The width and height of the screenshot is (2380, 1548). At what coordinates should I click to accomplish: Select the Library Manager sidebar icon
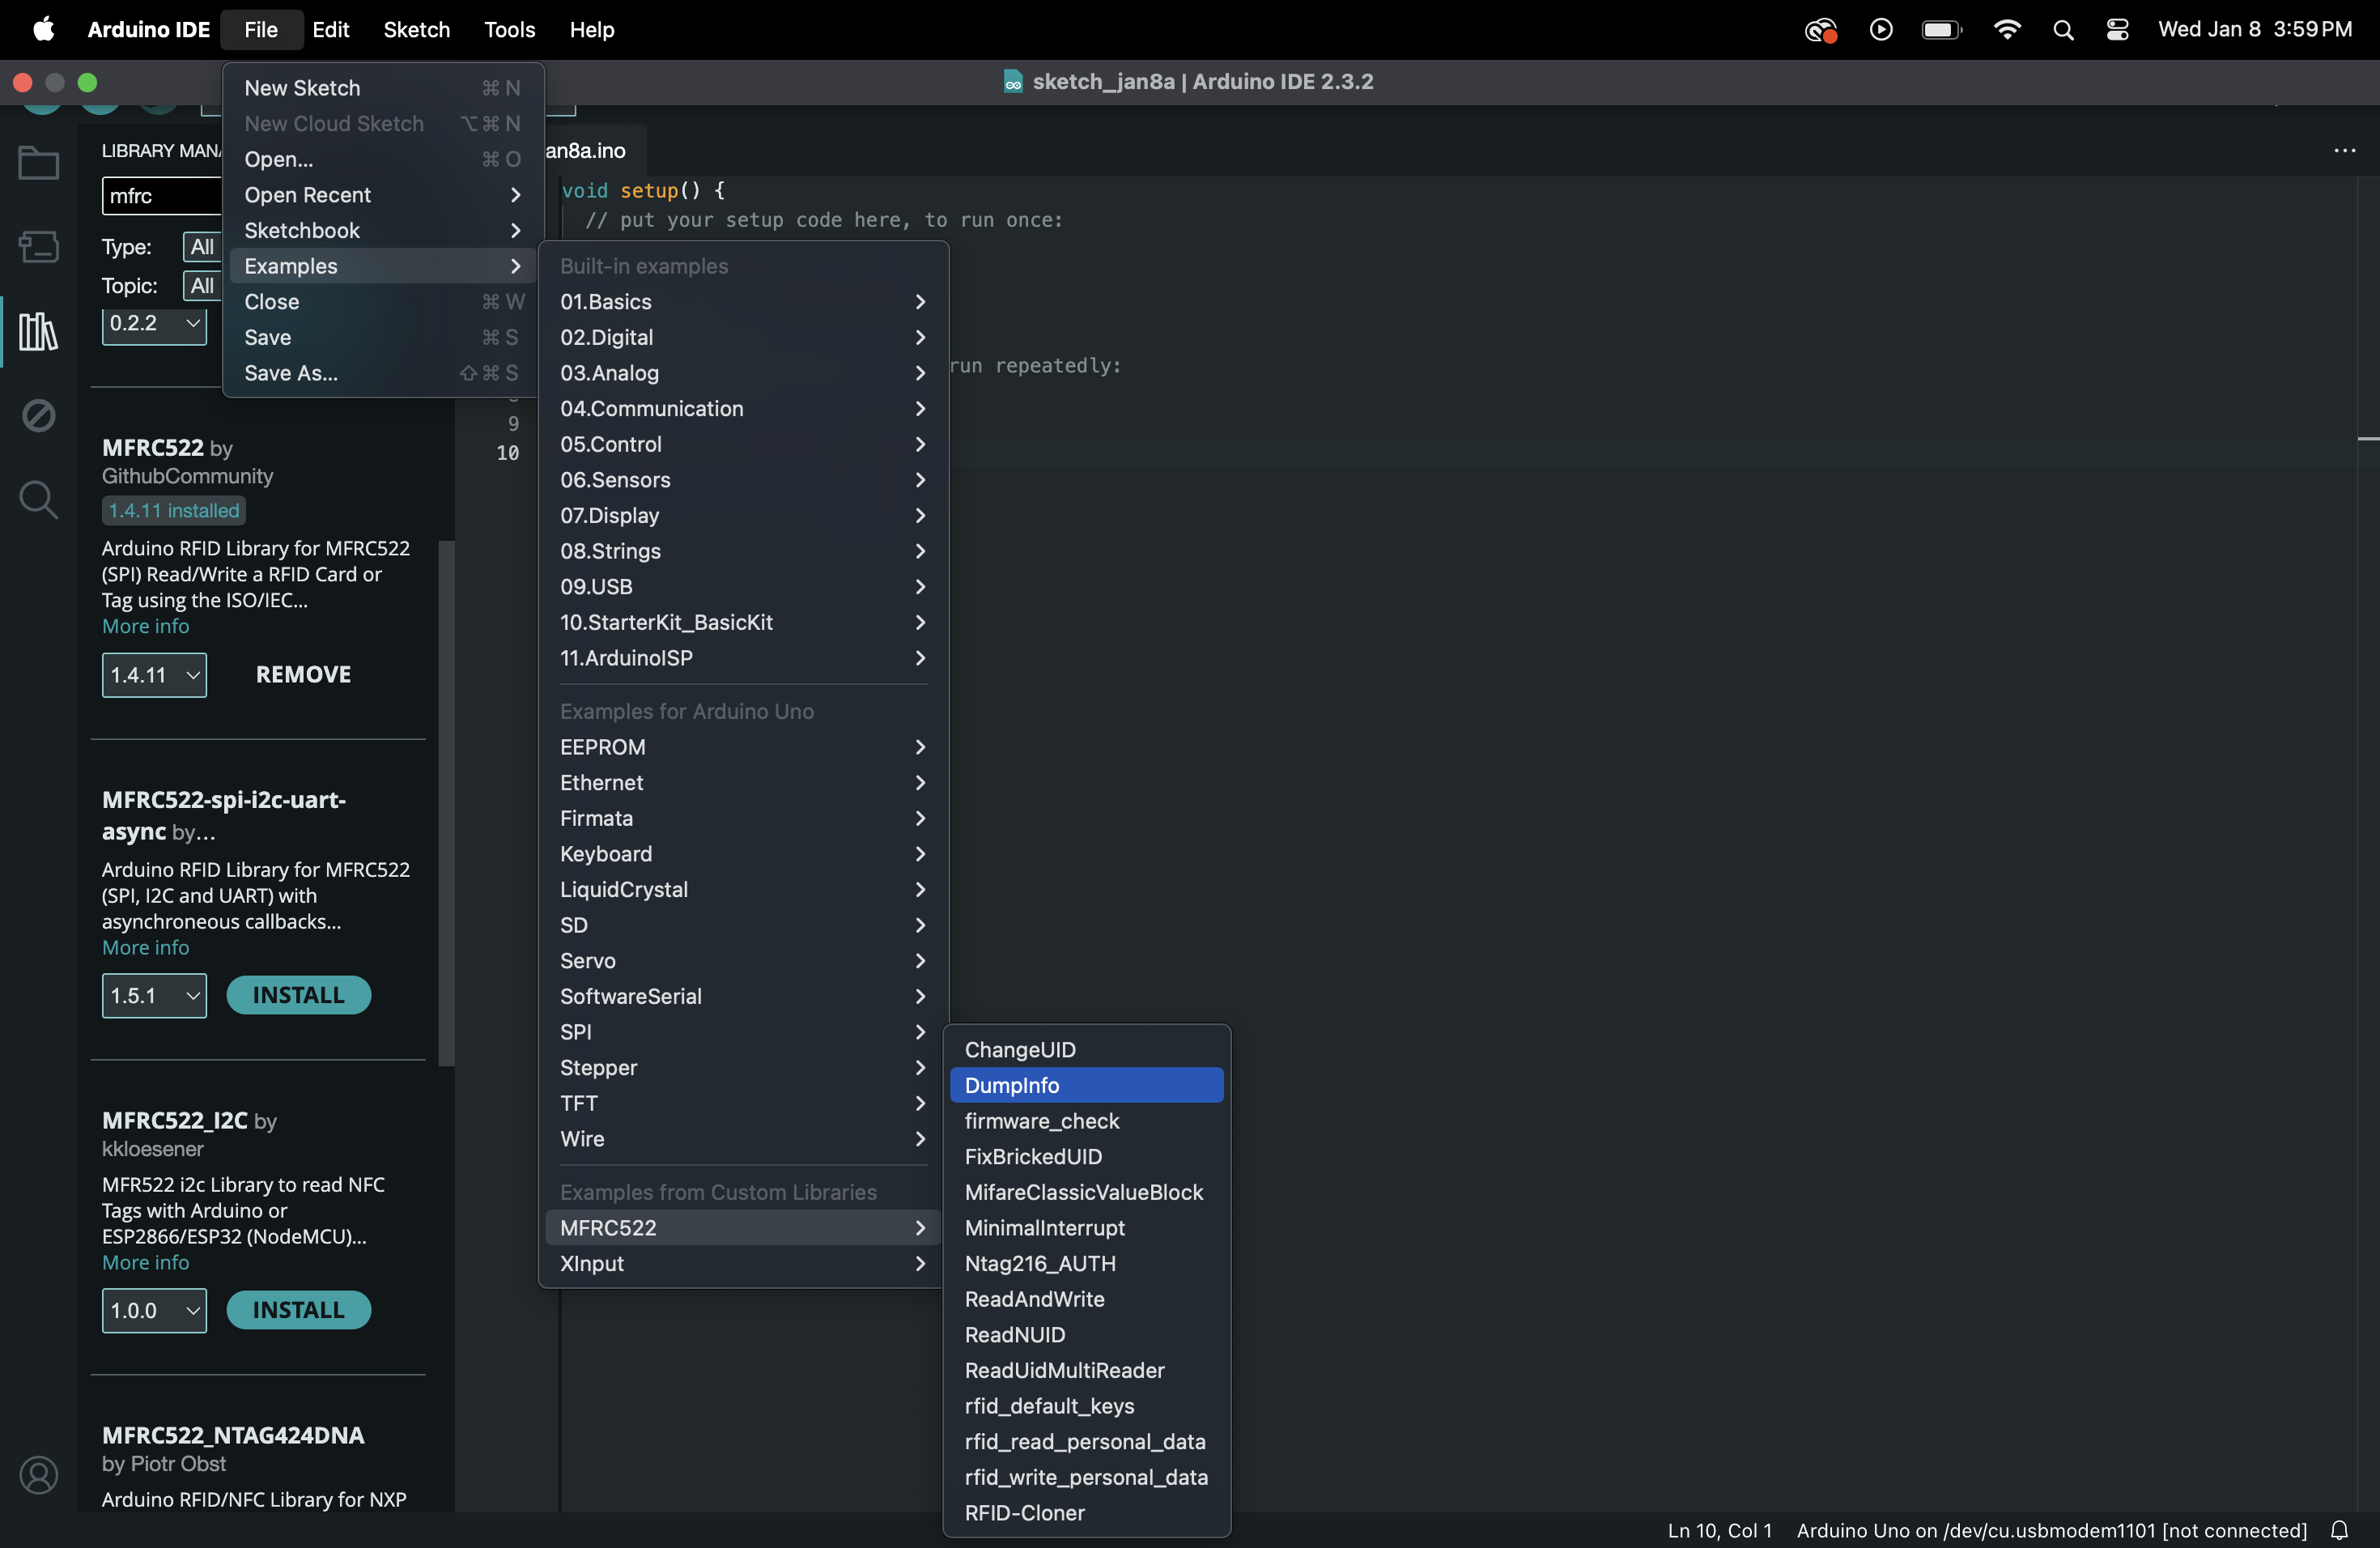pyautogui.click(x=39, y=331)
